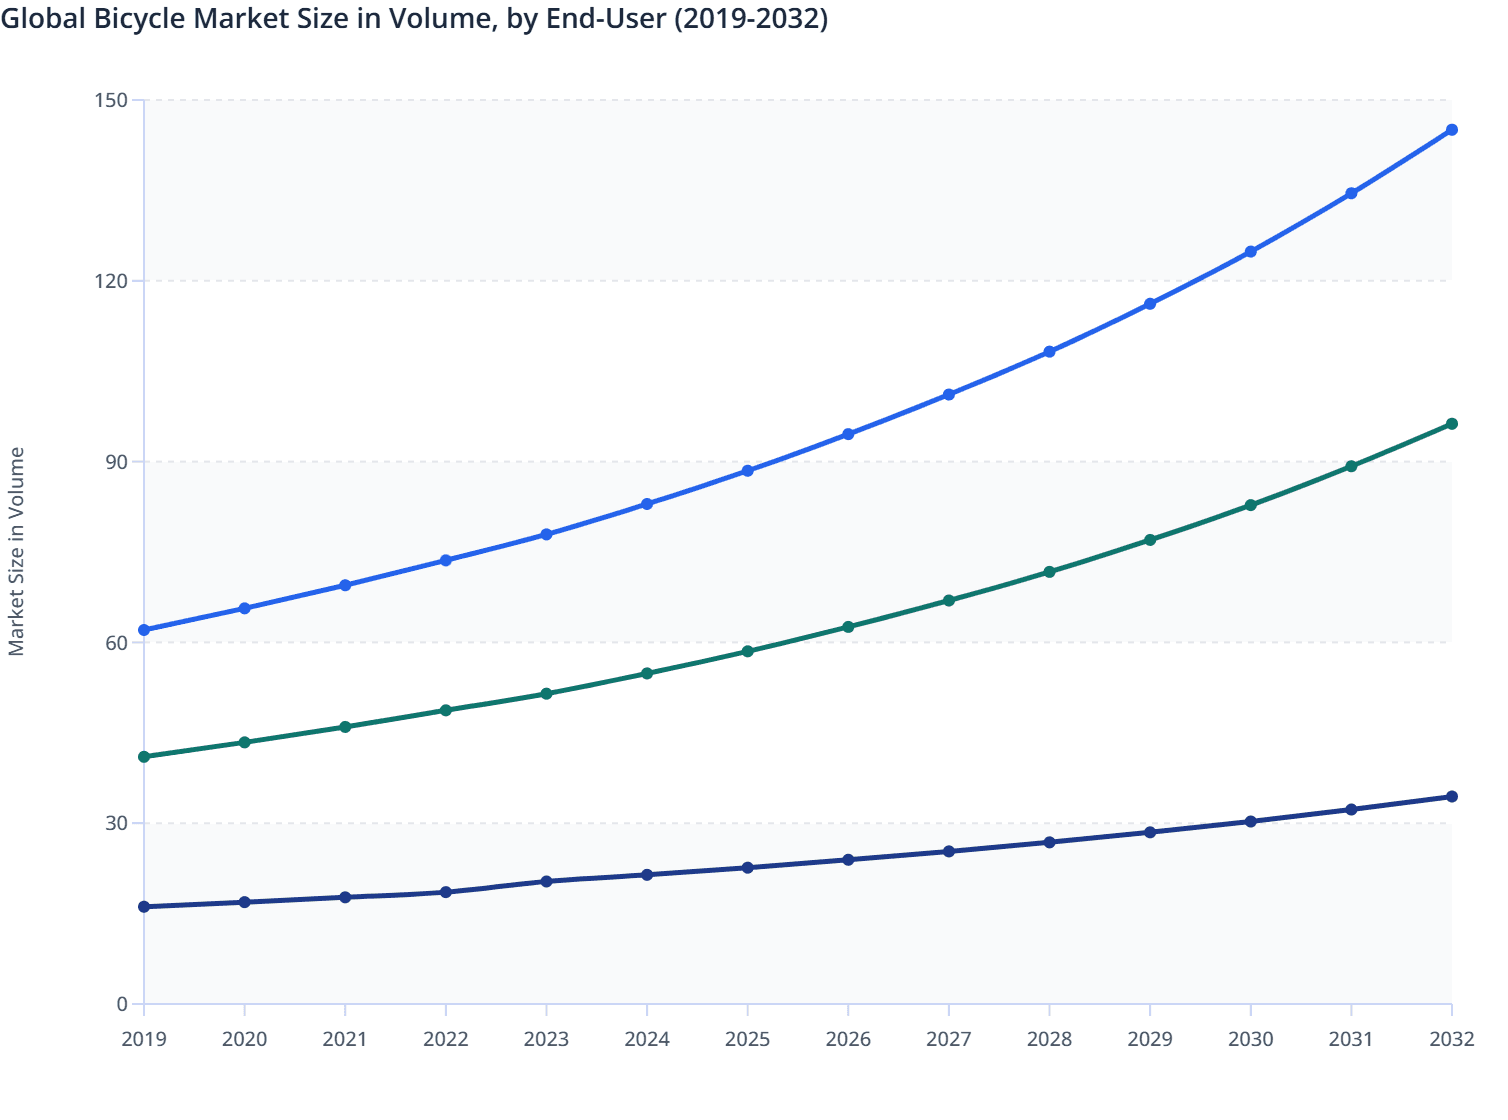Select the blue line's 2019 starting point

click(x=144, y=629)
